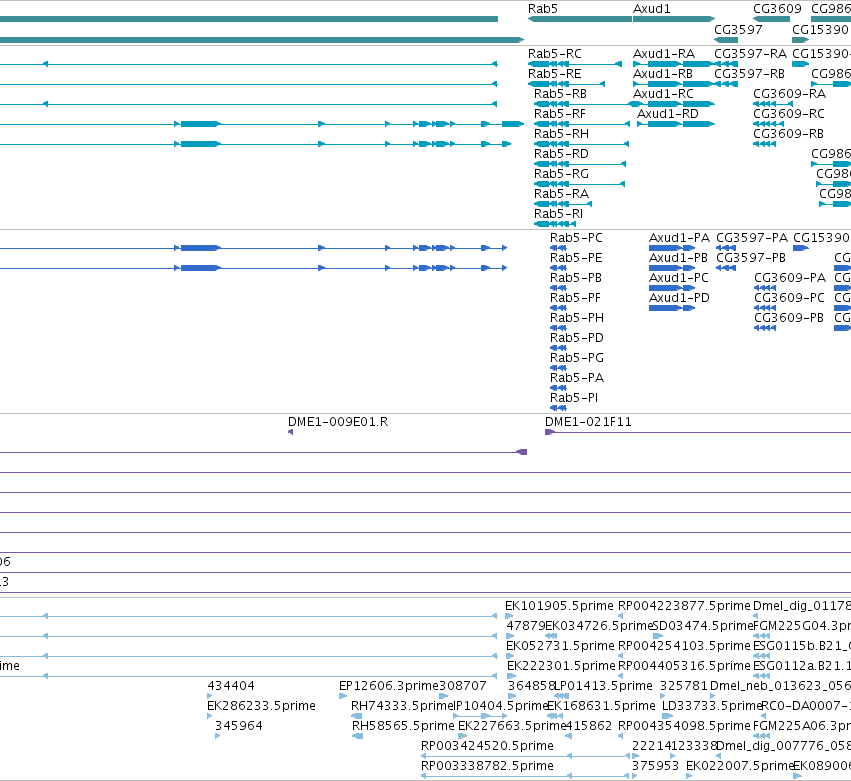Select the Rab5 gene label

pos(542,9)
